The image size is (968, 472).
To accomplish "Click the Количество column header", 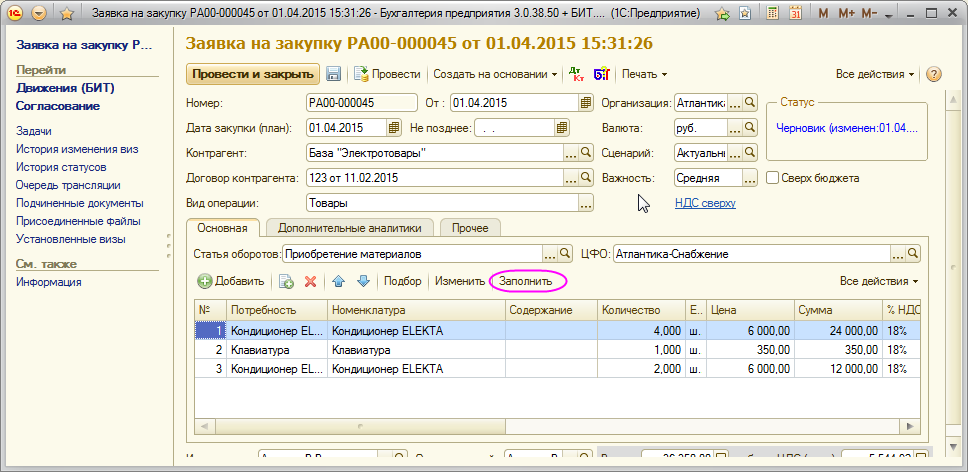I will coord(641,310).
